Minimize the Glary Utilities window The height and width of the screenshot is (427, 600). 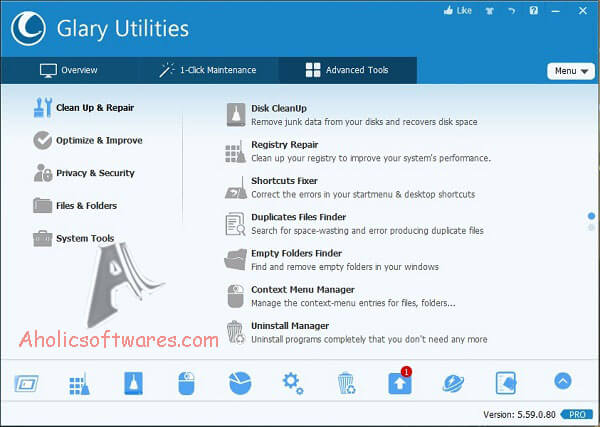(x=556, y=11)
